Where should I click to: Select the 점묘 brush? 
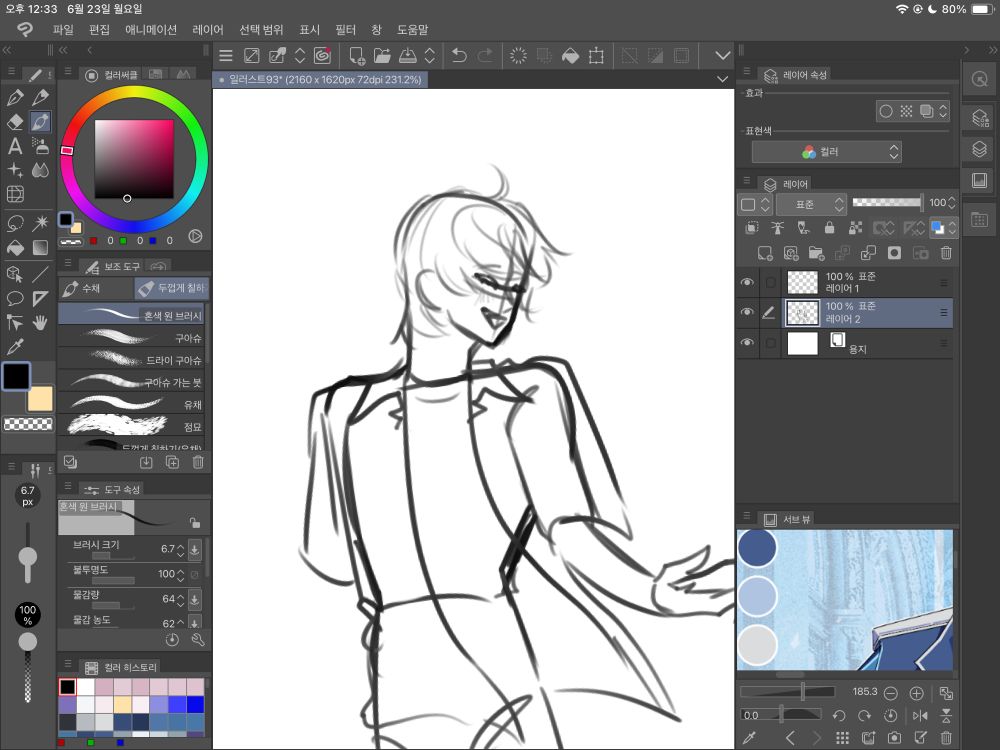click(x=131, y=426)
